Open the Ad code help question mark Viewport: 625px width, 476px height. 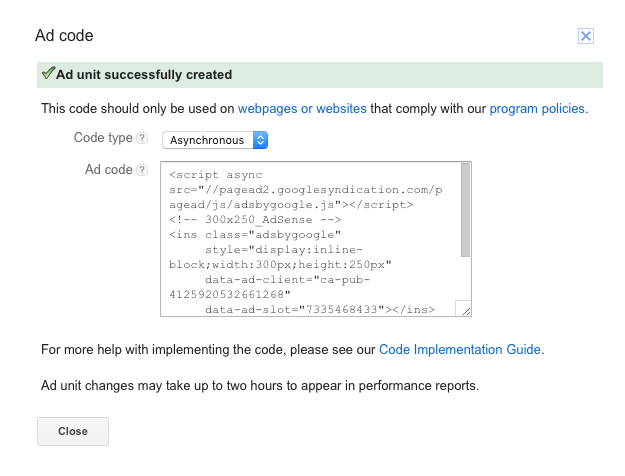pyautogui.click(x=142, y=170)
